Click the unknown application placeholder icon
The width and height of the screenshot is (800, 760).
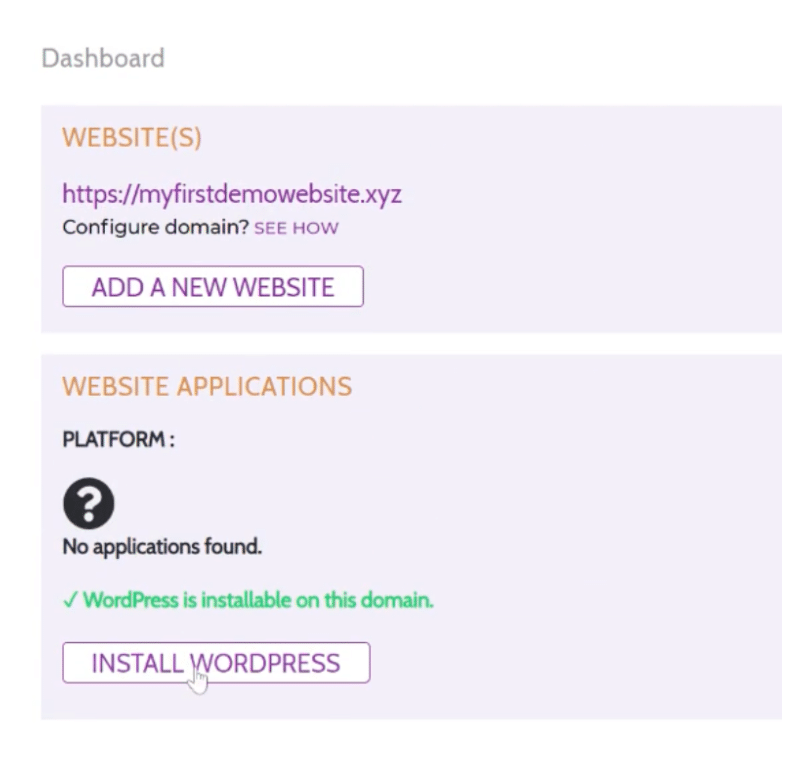[x=88, y=504]
